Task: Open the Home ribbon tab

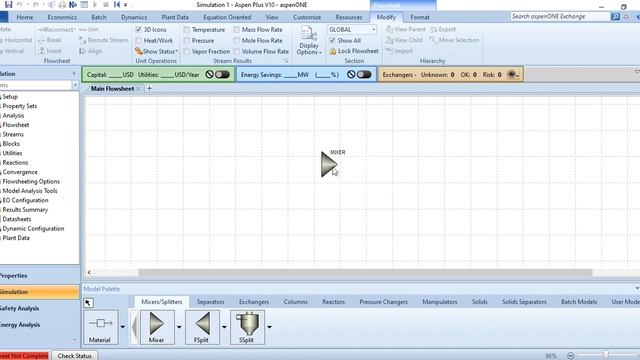Action: (25, 17)
